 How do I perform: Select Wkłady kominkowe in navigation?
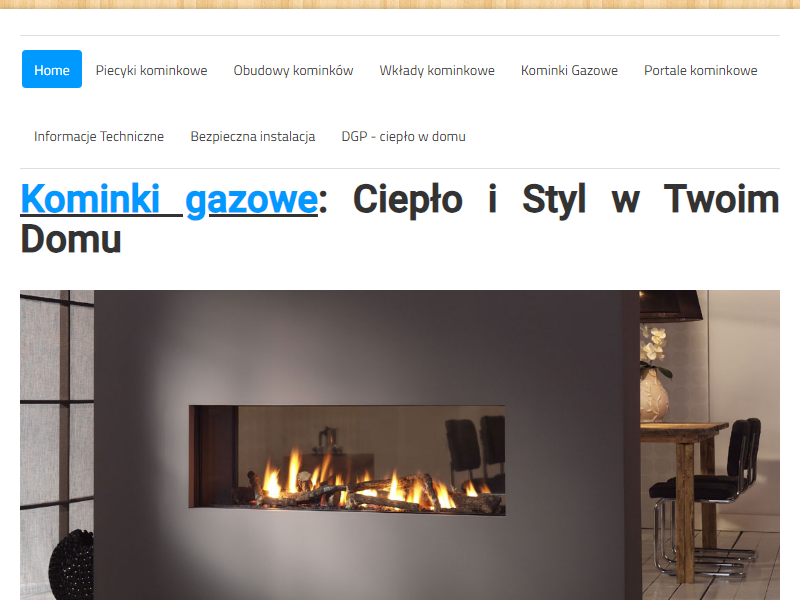[437, 70]
